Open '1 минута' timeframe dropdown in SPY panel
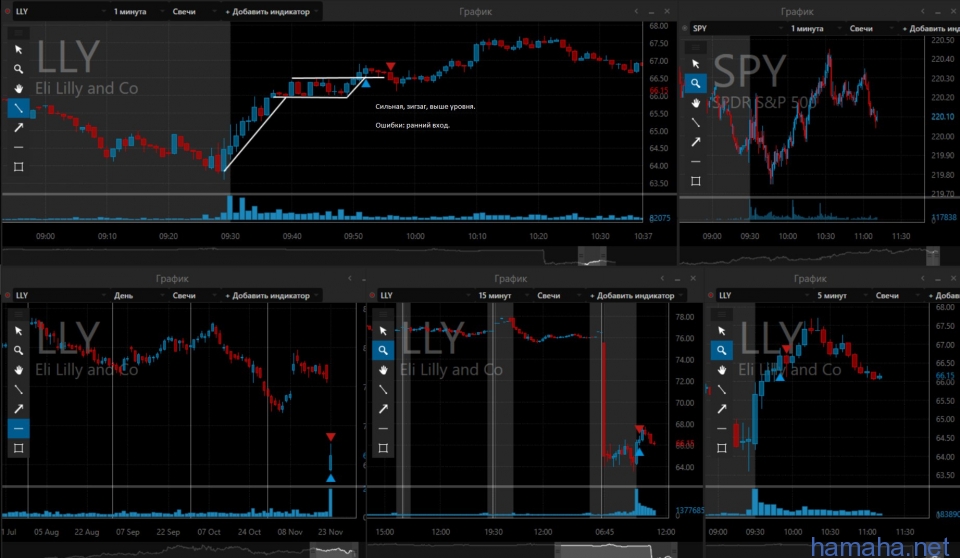Screen dimensions: 960x558 click(815, 28)
